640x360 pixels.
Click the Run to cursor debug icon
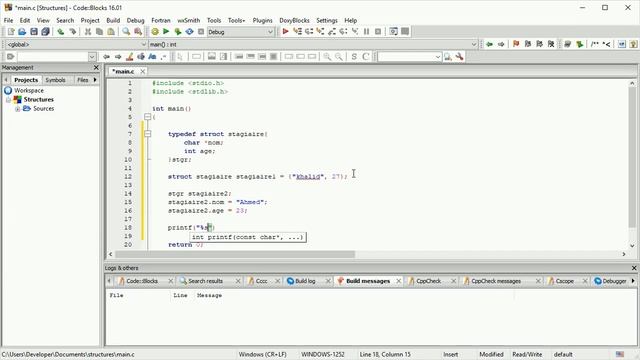point(297,31)
